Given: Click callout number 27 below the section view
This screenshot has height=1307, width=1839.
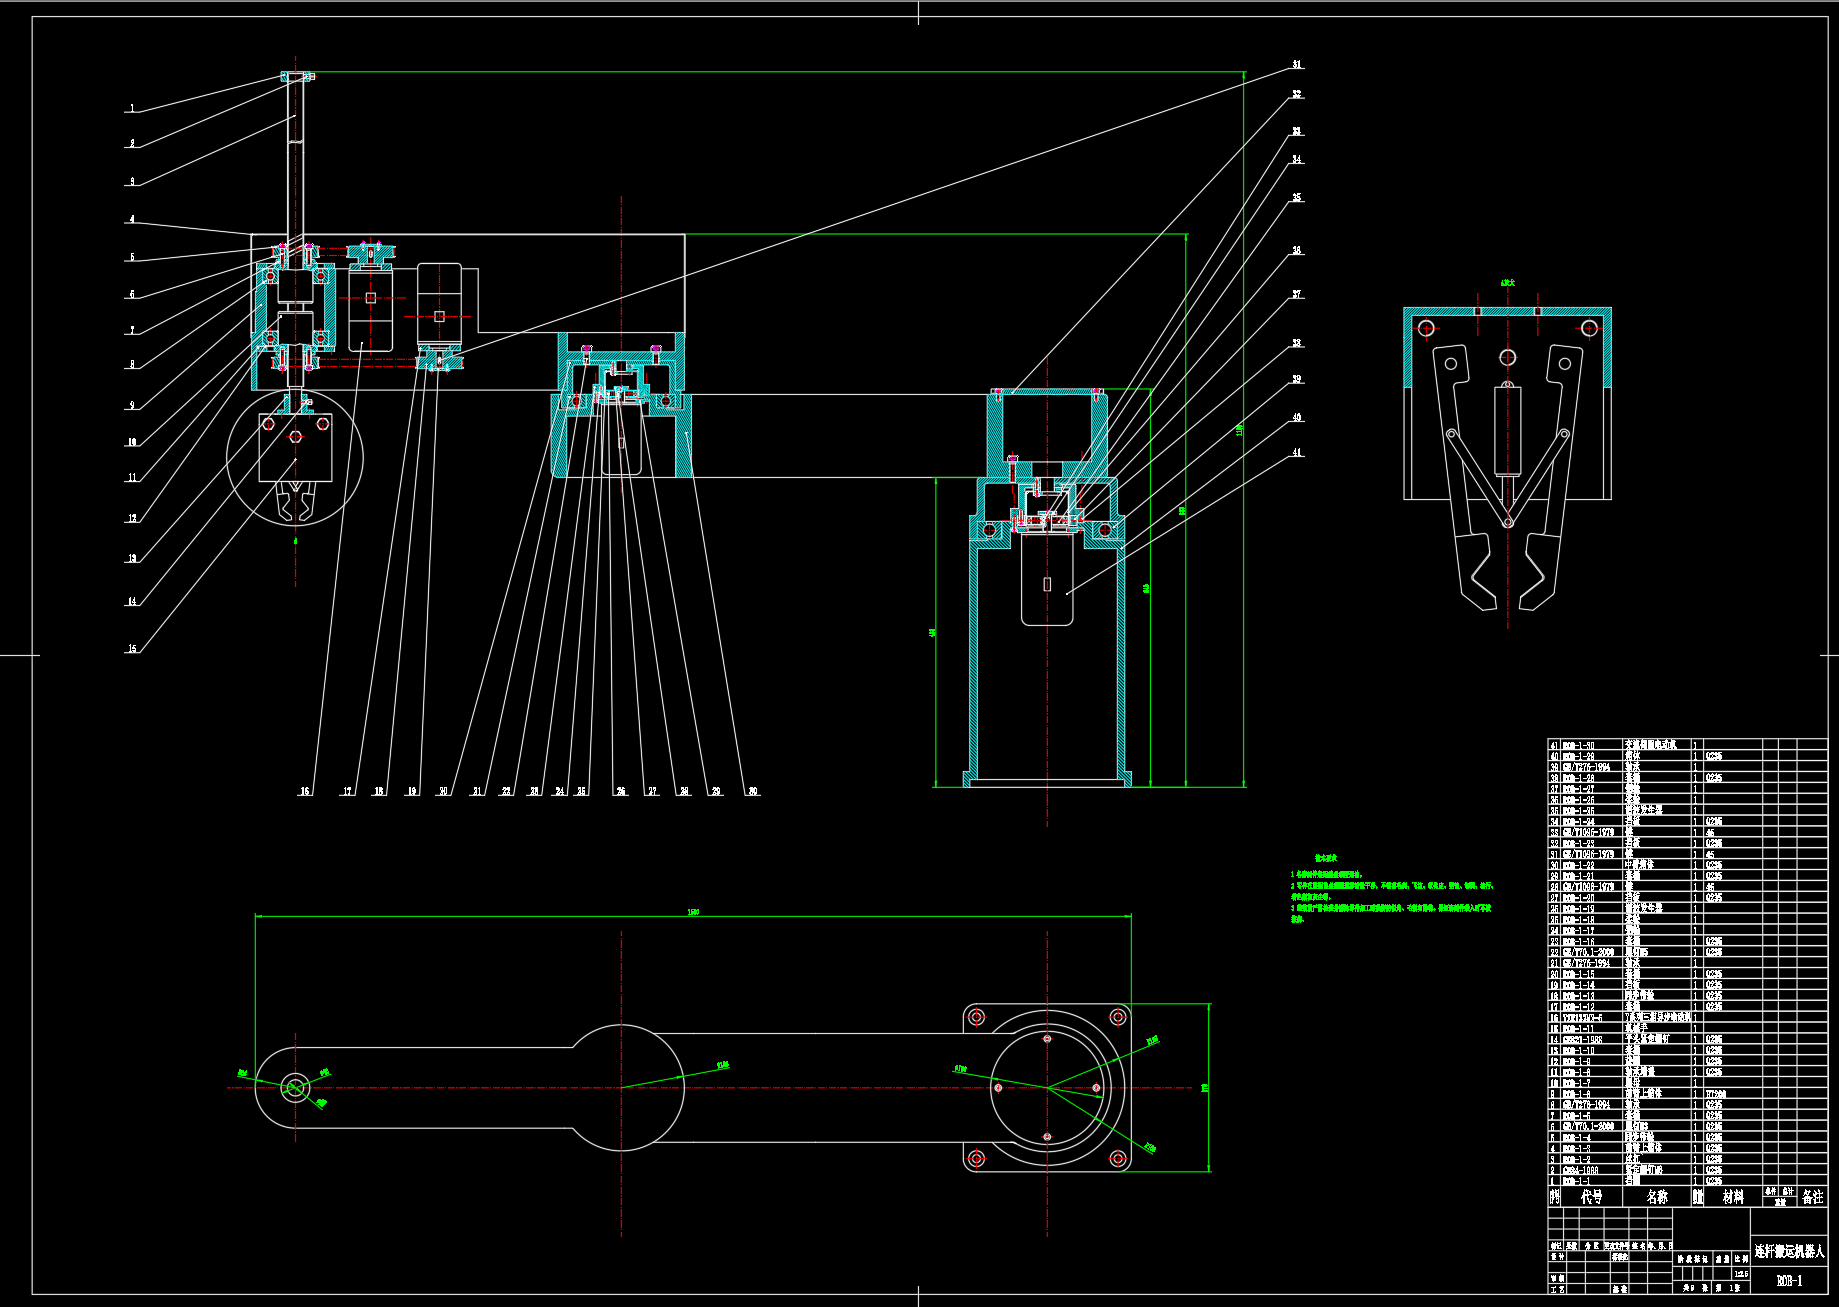Looking at the screenshot, I should point(653,791).
